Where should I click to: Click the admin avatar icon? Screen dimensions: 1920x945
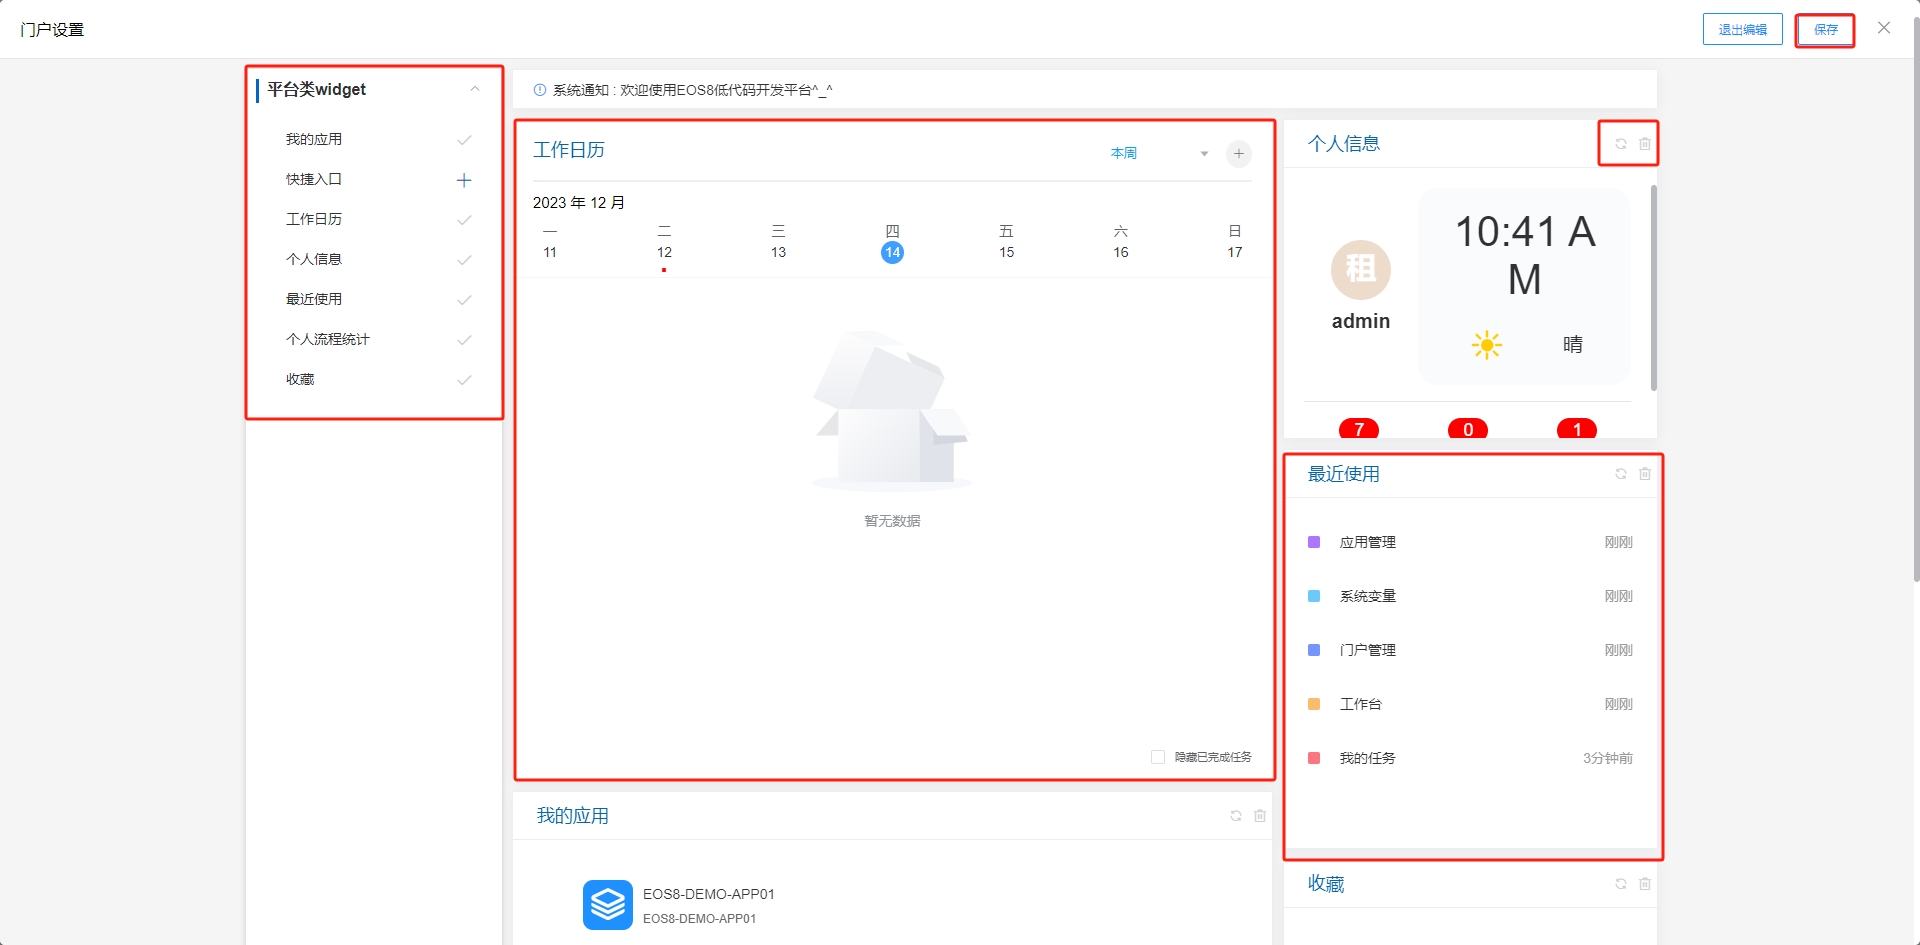[x=1360, y=270]
